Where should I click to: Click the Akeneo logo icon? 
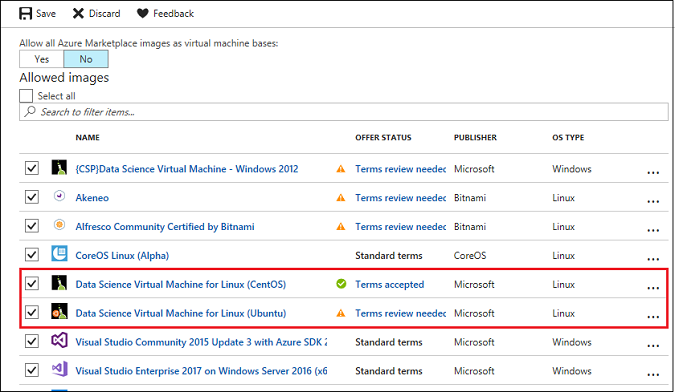click(59, 196)
